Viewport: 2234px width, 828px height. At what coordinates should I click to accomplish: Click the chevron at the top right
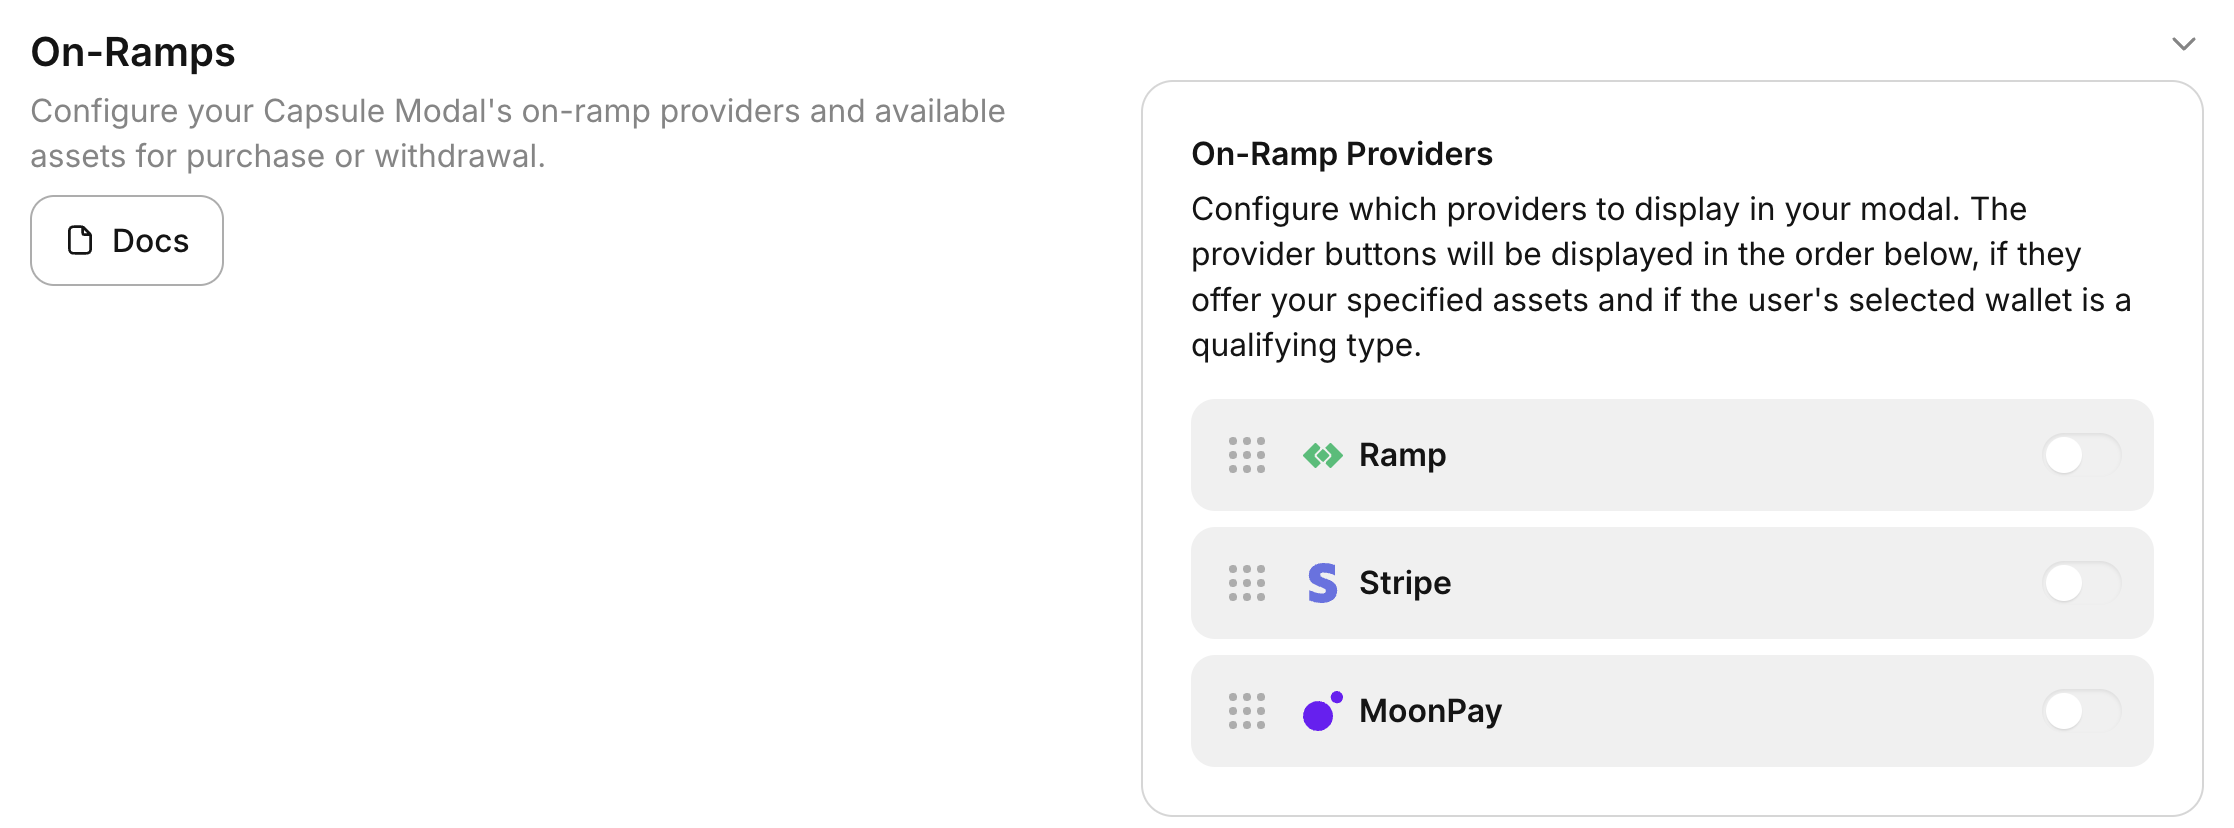[2182, 44]
